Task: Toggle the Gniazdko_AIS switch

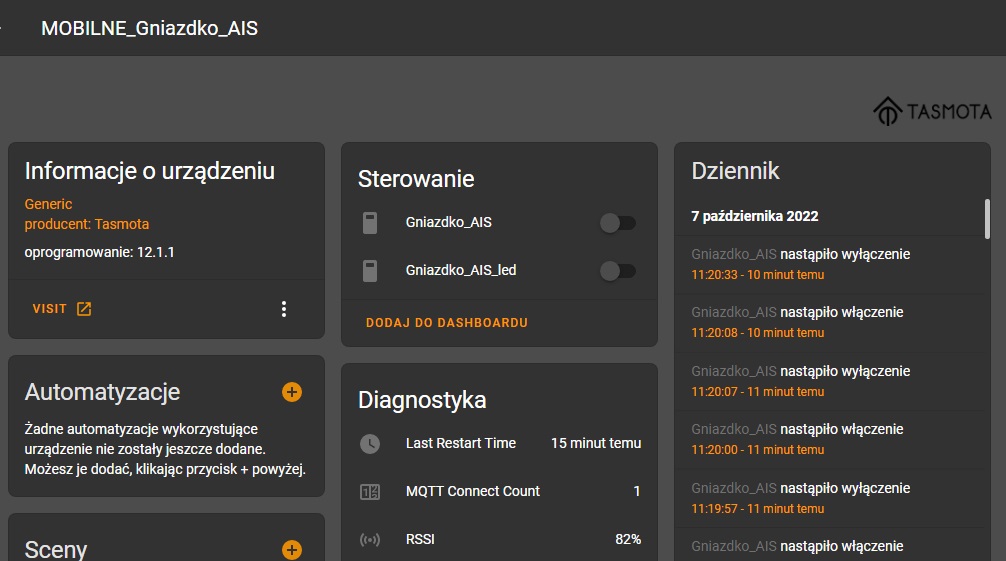Action: (618, 223)
